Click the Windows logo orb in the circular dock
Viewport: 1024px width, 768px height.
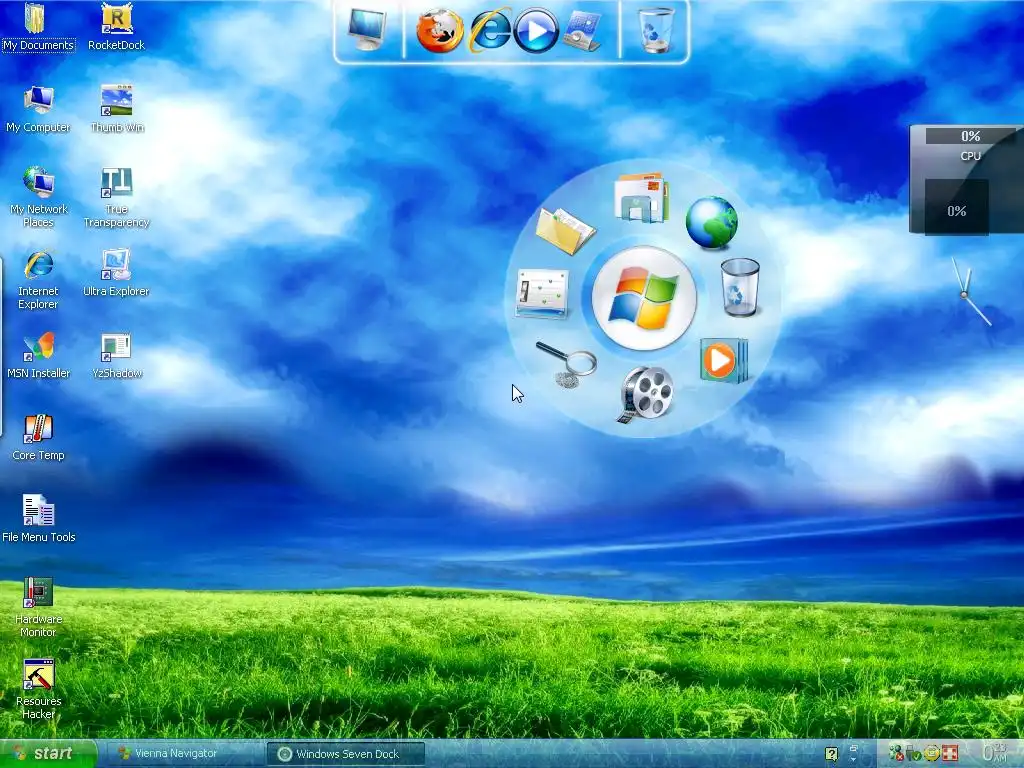644,298
